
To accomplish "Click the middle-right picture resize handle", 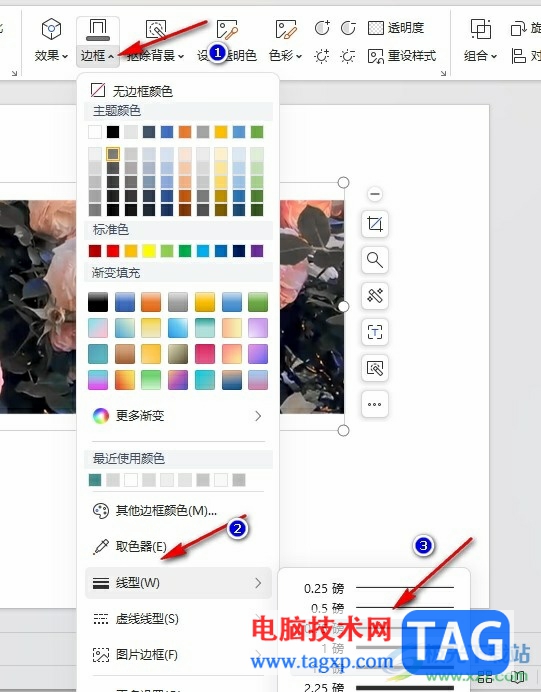I will 343,306.
